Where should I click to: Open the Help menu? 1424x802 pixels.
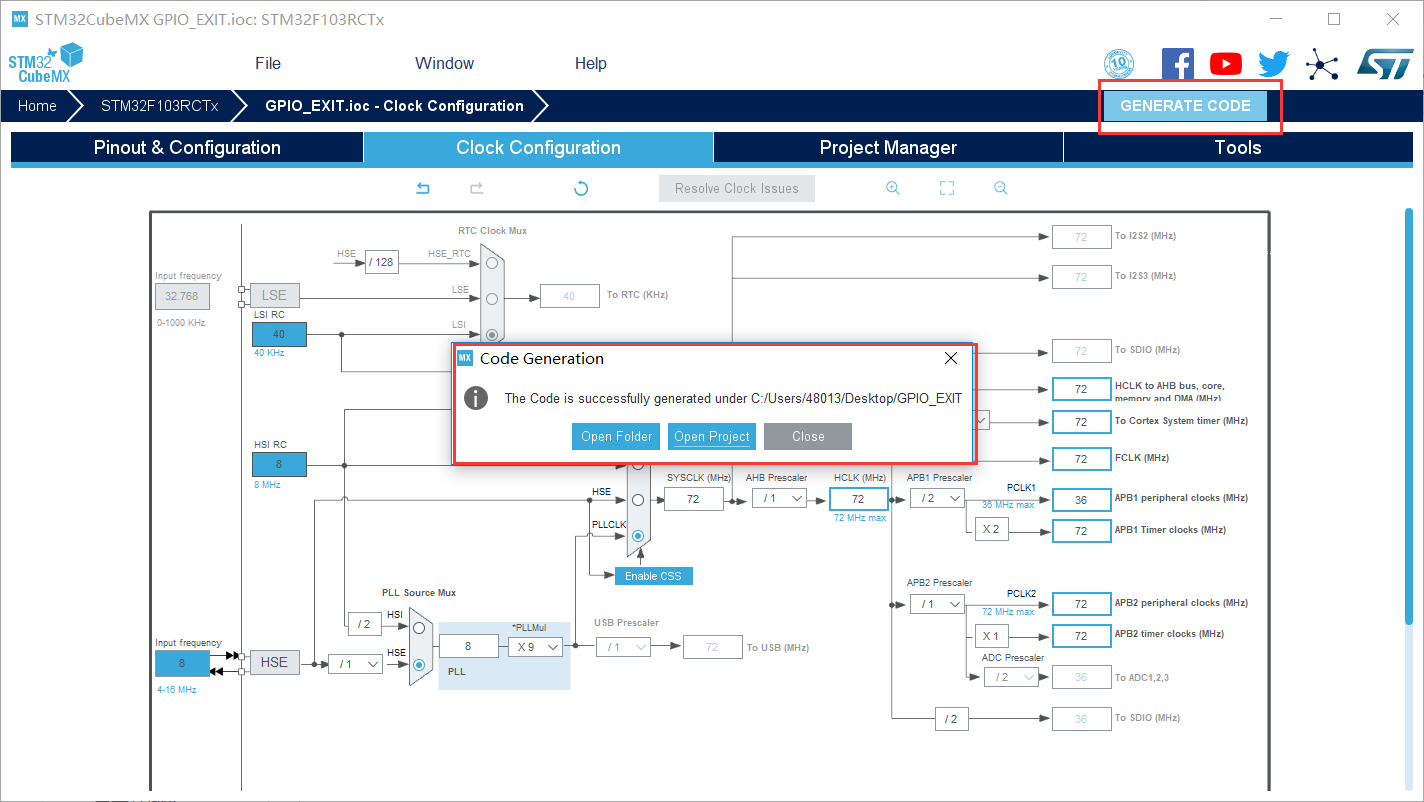[591, 63]
